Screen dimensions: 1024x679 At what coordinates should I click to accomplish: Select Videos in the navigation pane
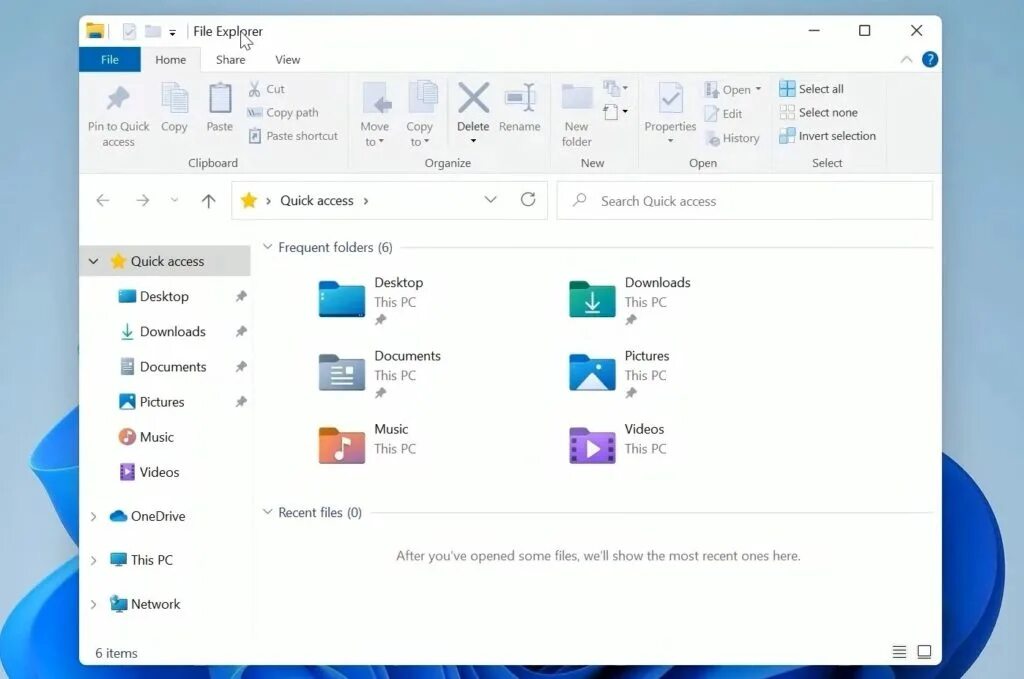150,472
